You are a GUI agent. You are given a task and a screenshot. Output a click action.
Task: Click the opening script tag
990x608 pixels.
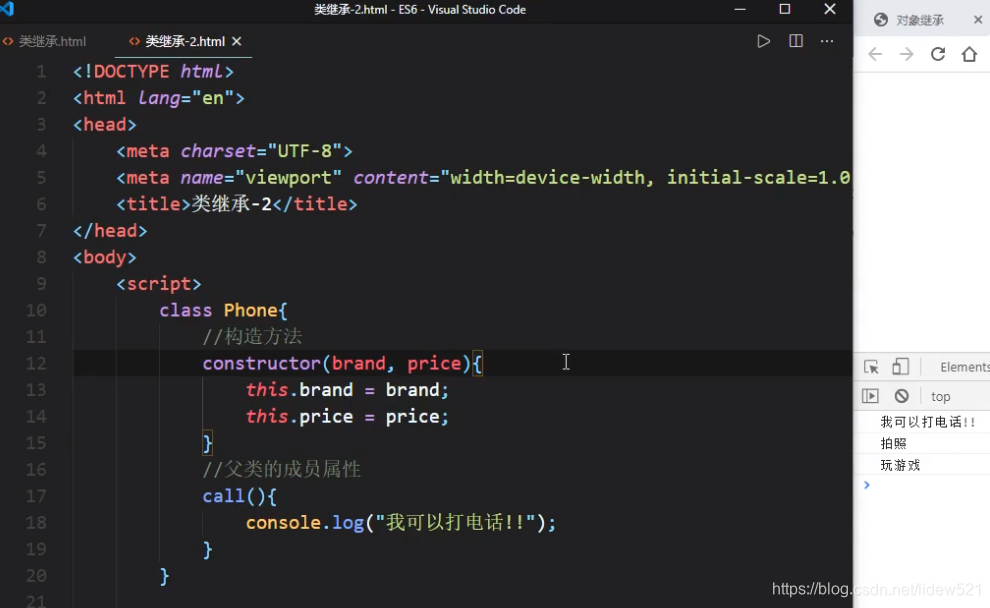[158, 284]
